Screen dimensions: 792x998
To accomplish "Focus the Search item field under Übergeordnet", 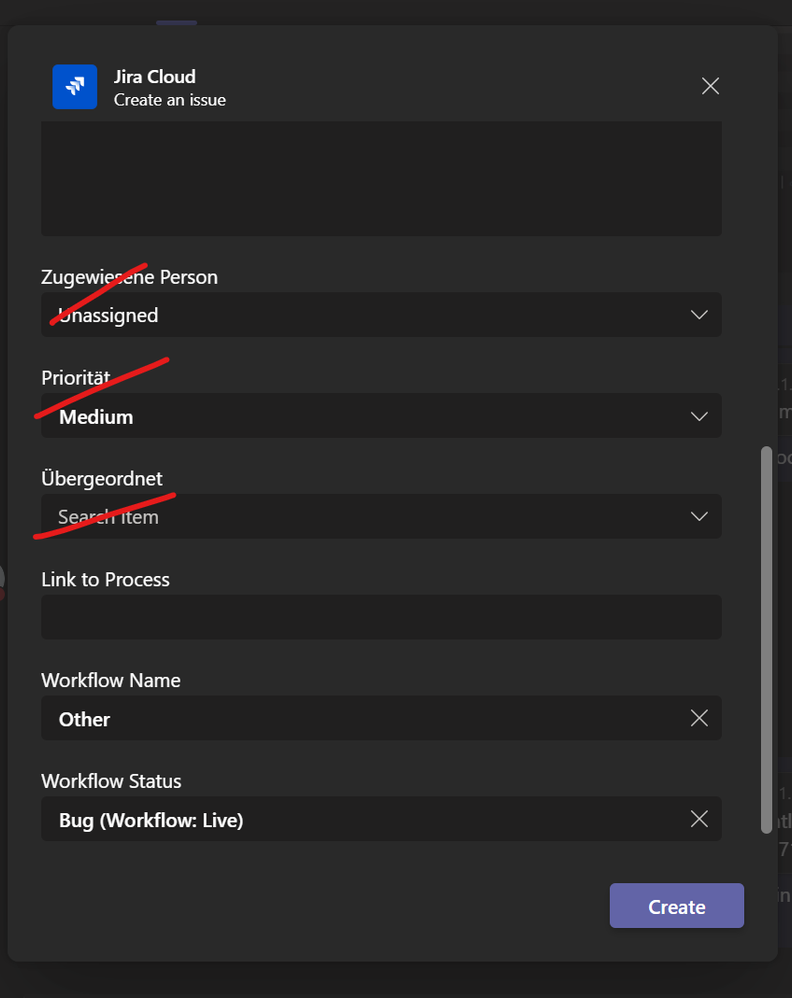I will (x=381, y=516).
